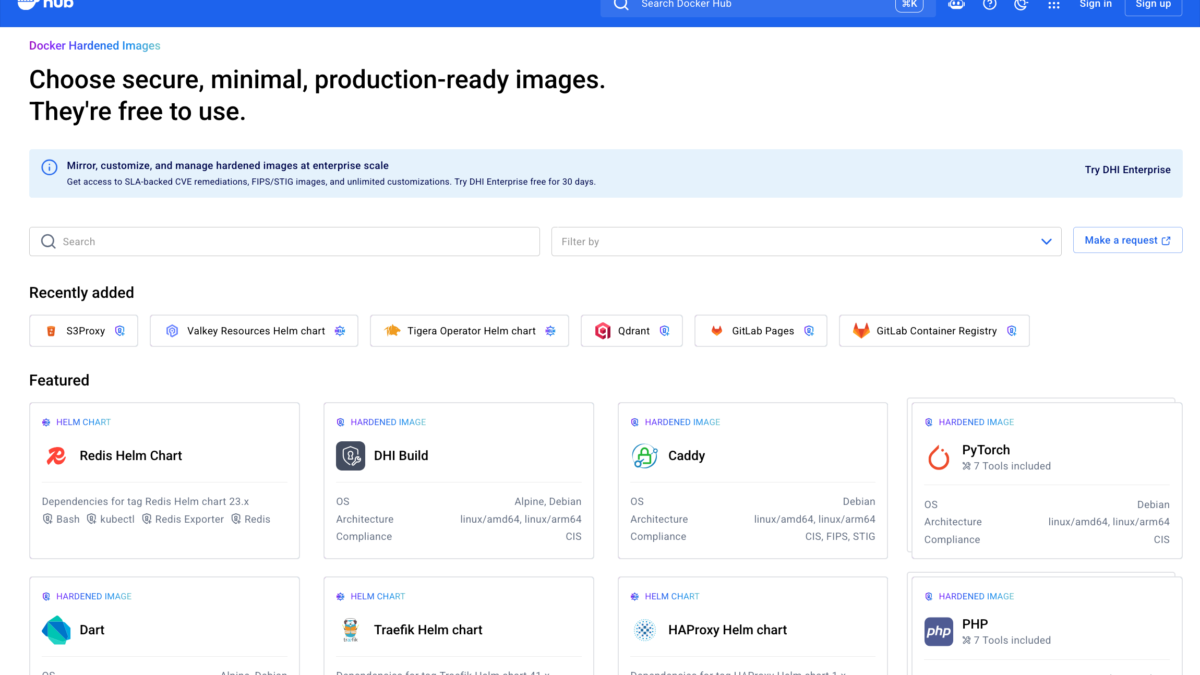The width and height of the screenshot is (1200, 675).
Task: Click the Recently added heading
Action: (82, 293)
